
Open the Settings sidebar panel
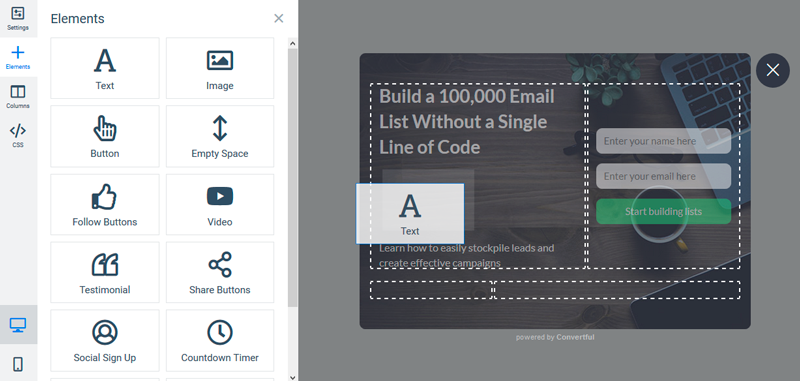pos(18,19)
